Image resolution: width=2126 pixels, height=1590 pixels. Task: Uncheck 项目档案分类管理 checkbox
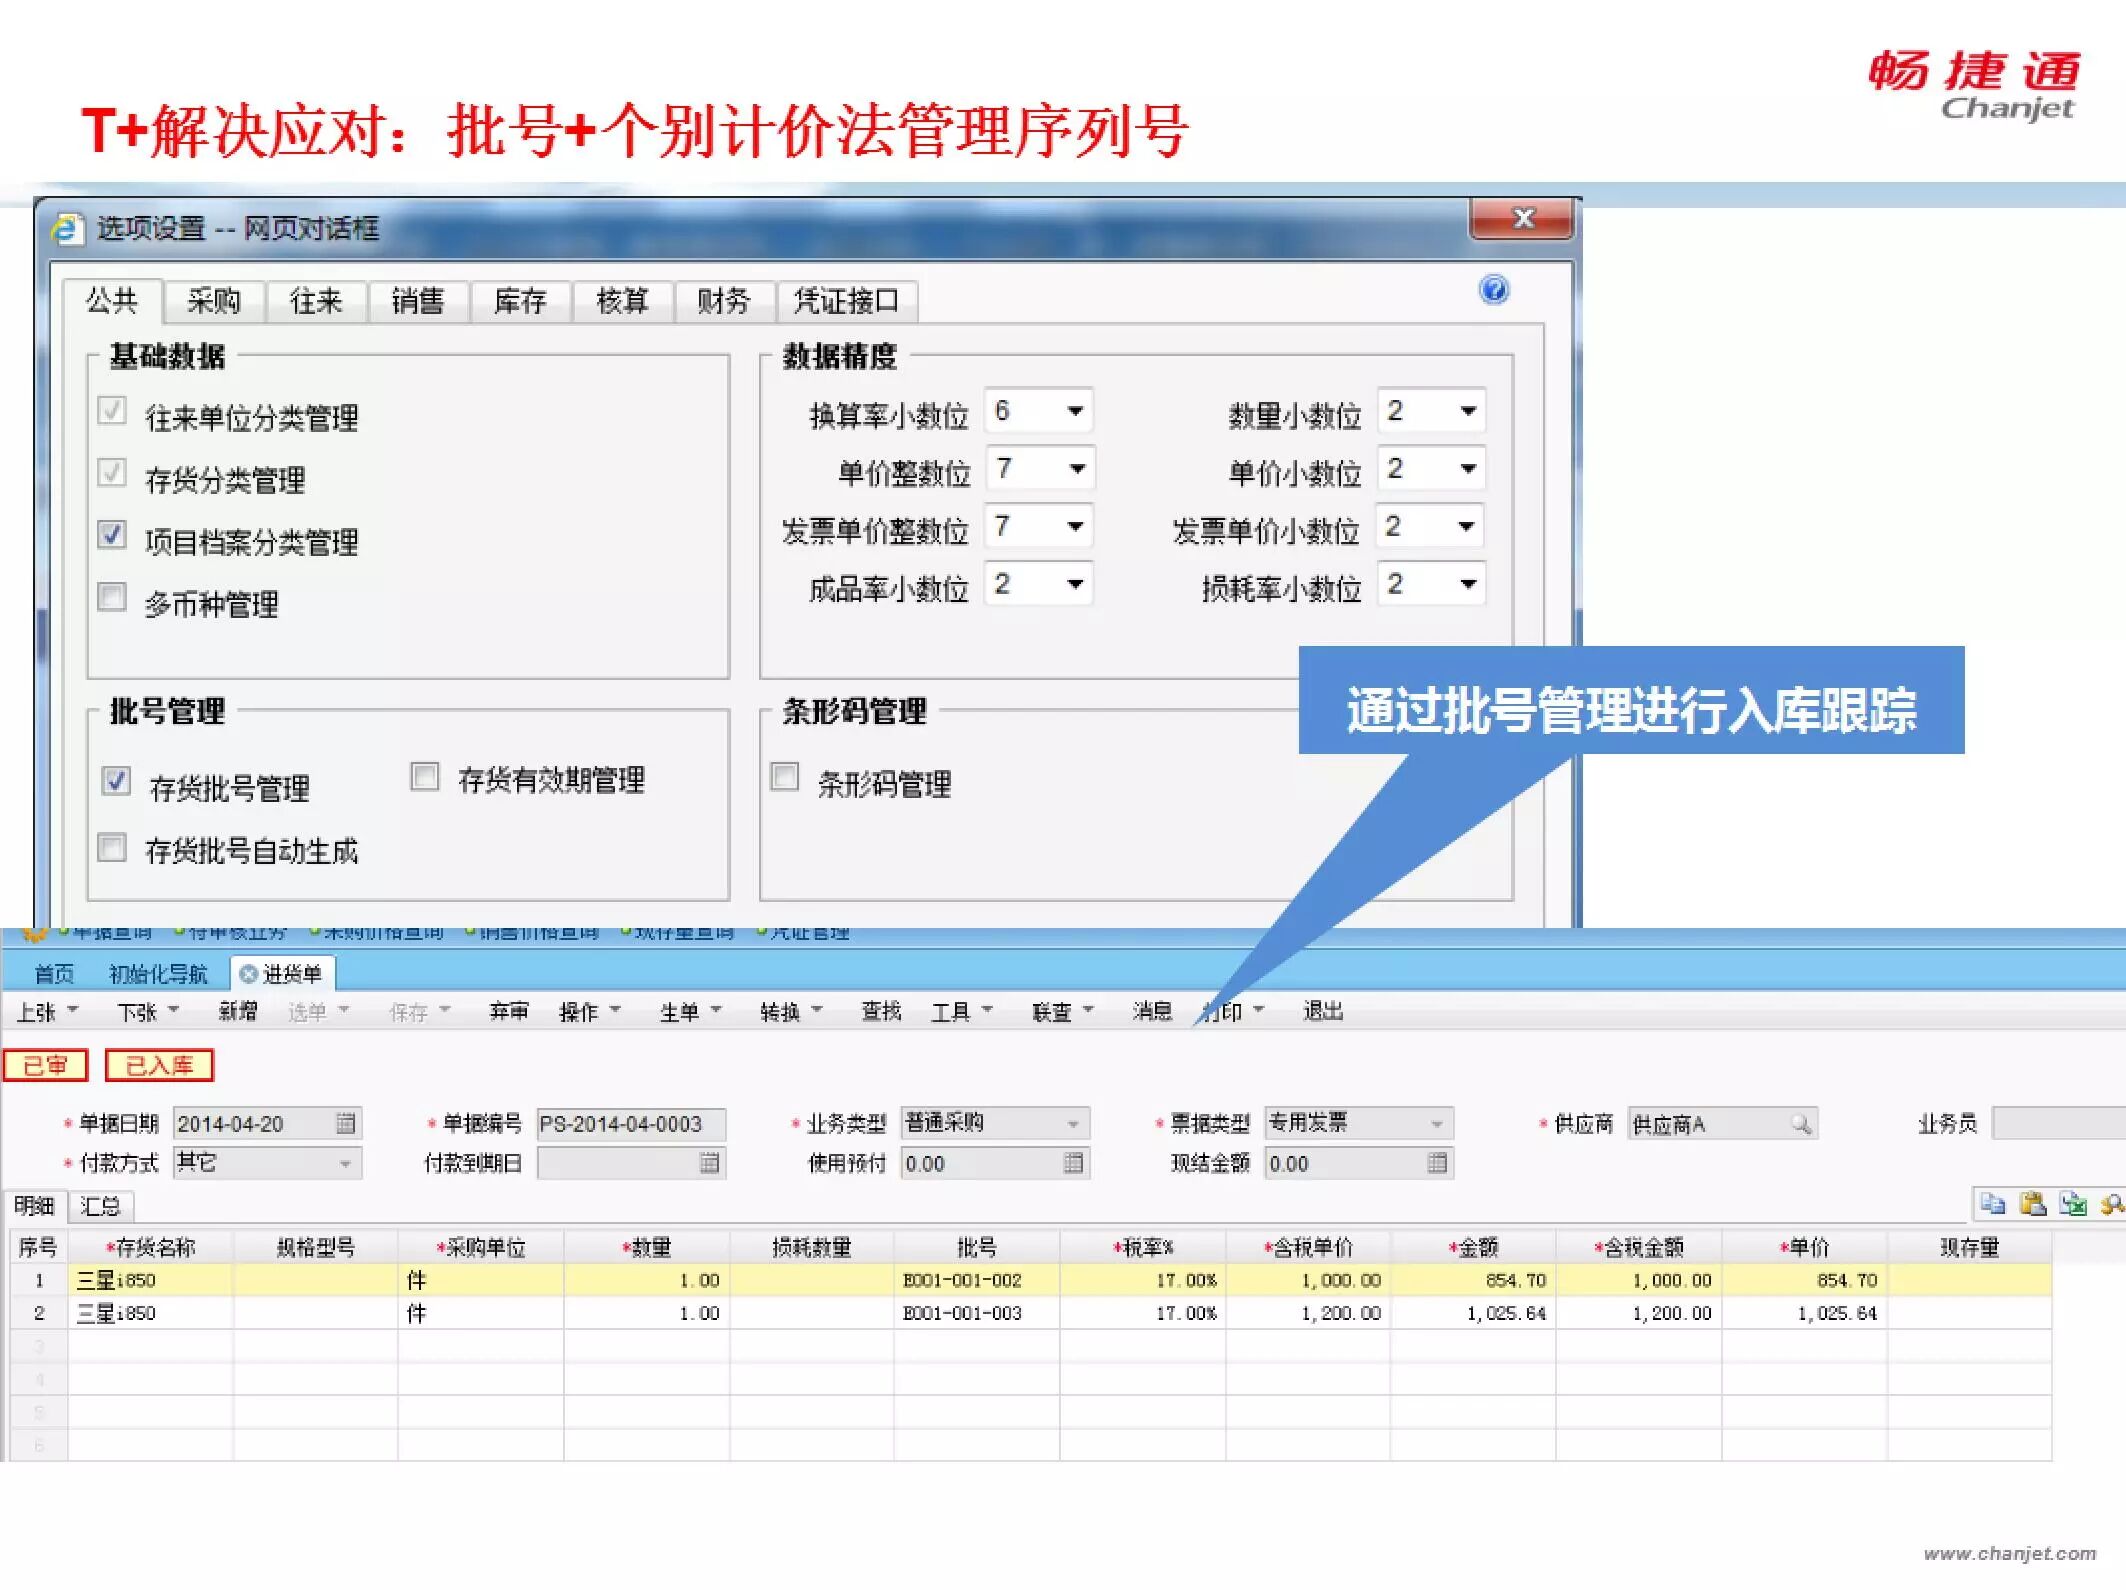coord(112,535)
